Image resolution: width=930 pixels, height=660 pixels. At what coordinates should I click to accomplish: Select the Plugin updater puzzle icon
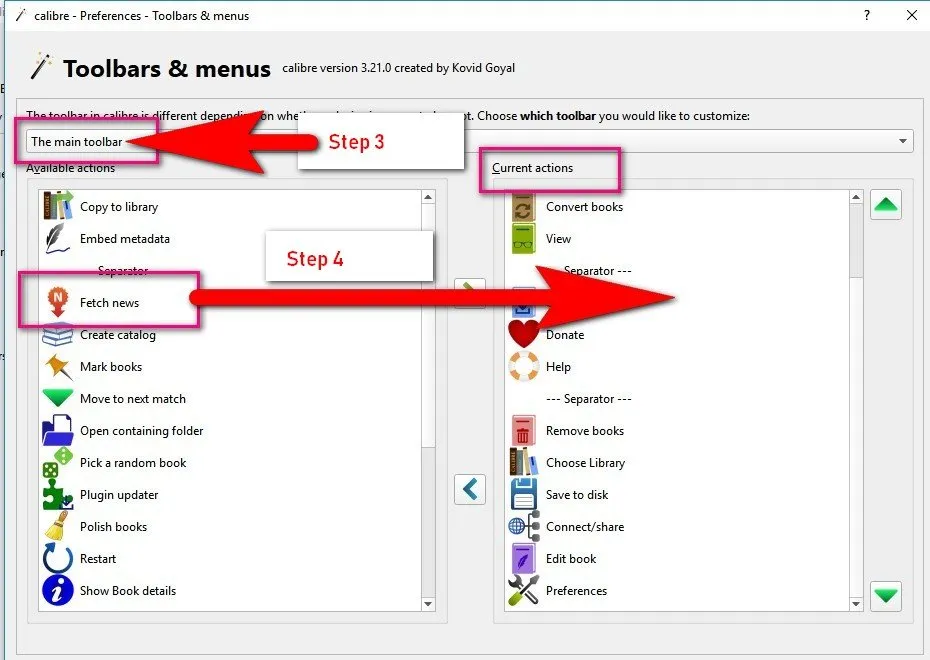coord(58,495)
